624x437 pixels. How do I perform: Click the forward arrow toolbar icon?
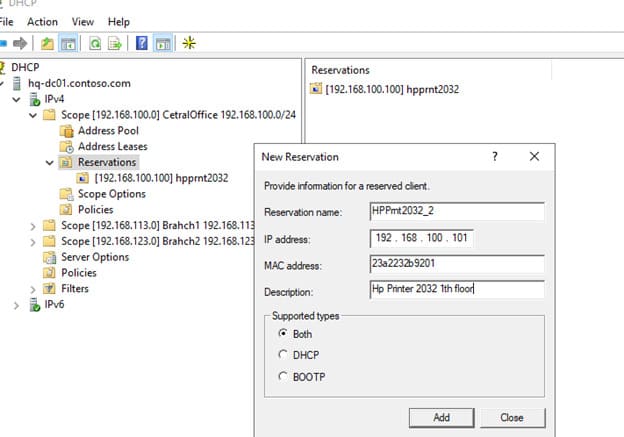19,44
